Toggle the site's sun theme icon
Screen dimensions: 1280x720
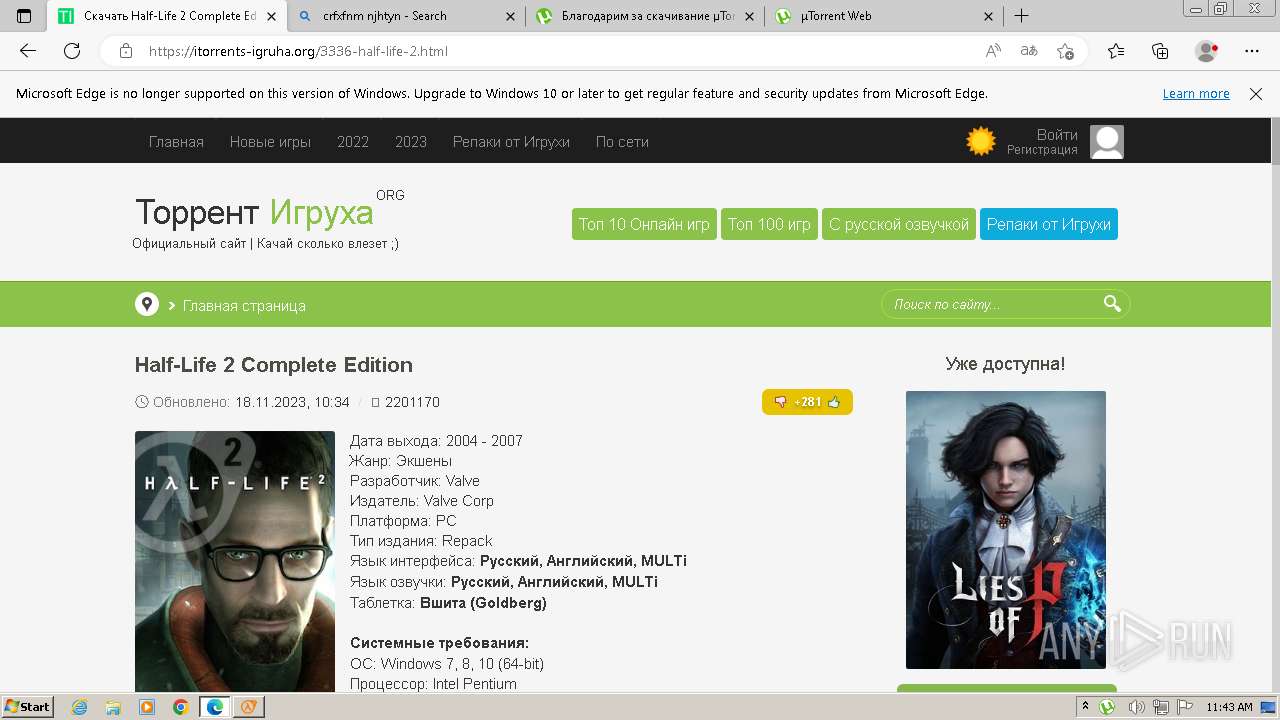pos(981,141)
